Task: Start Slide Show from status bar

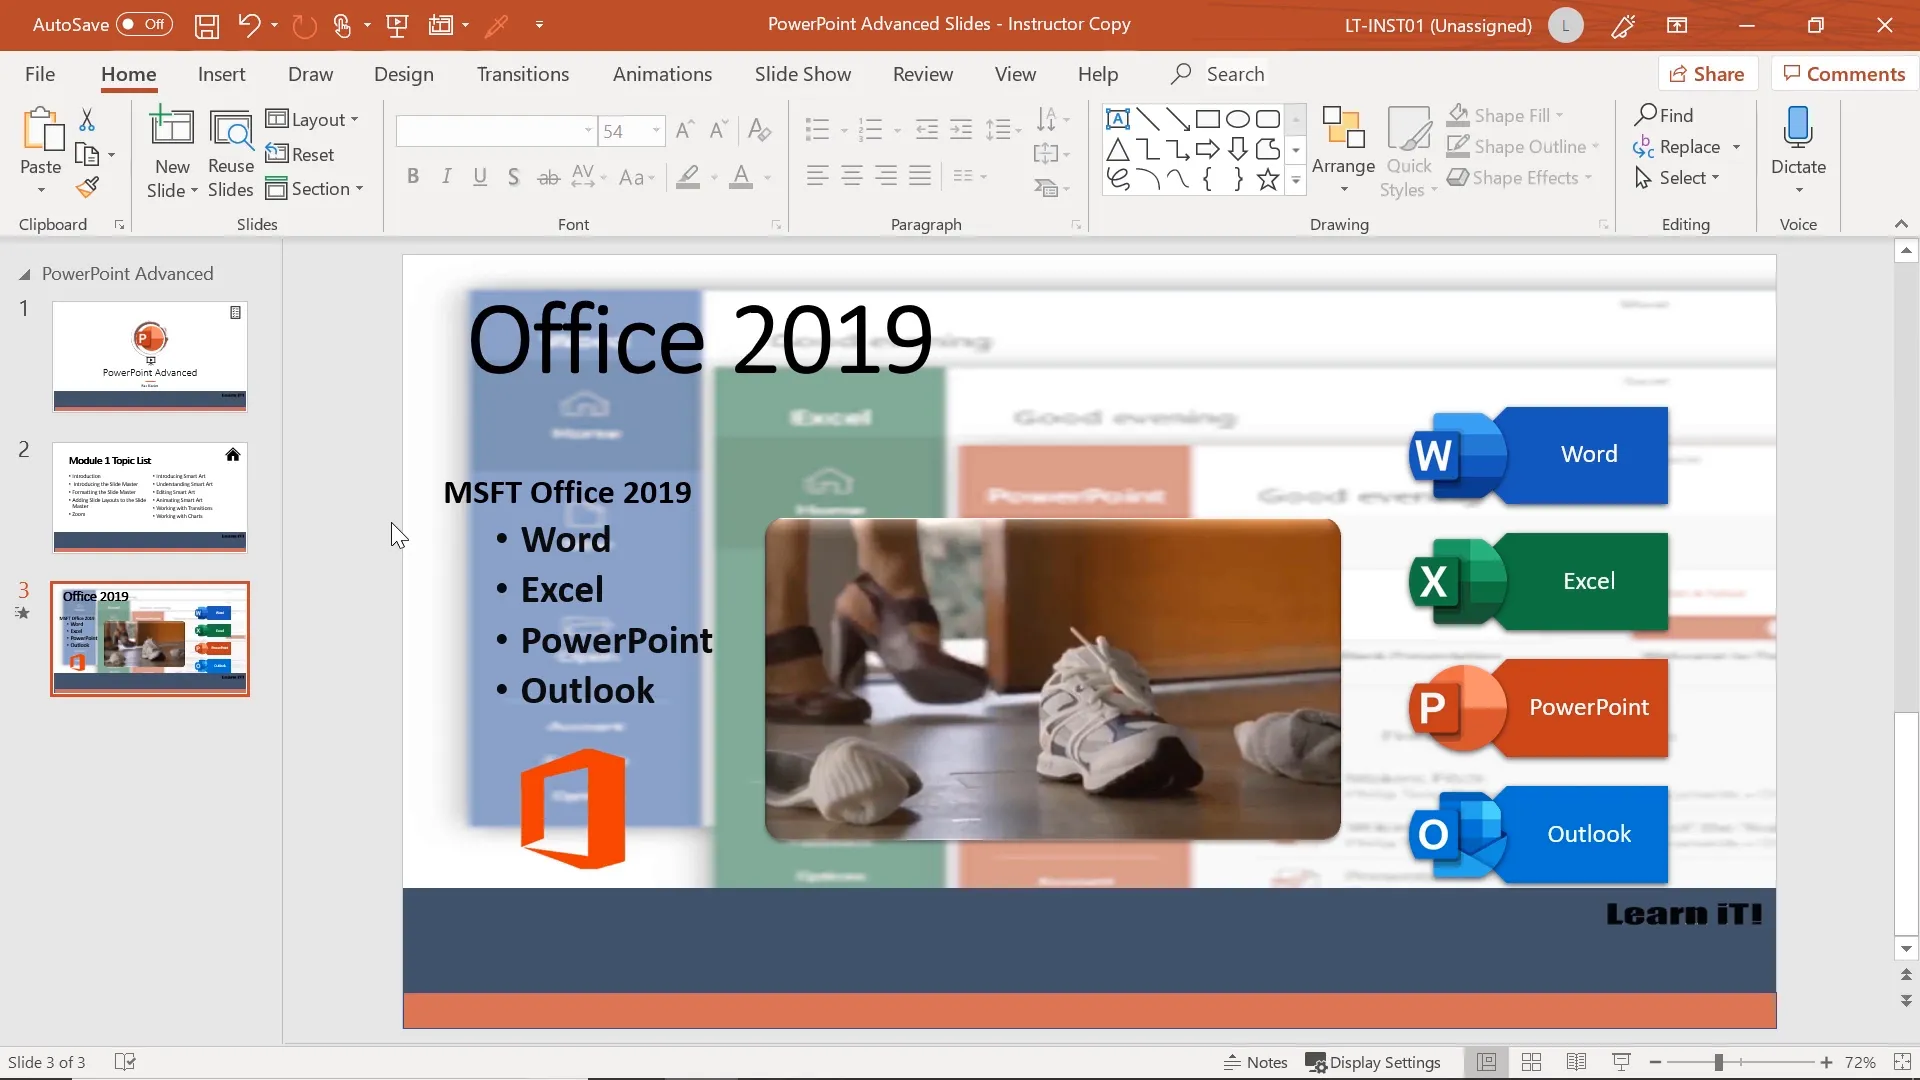Action: tap(1621, 1062)
